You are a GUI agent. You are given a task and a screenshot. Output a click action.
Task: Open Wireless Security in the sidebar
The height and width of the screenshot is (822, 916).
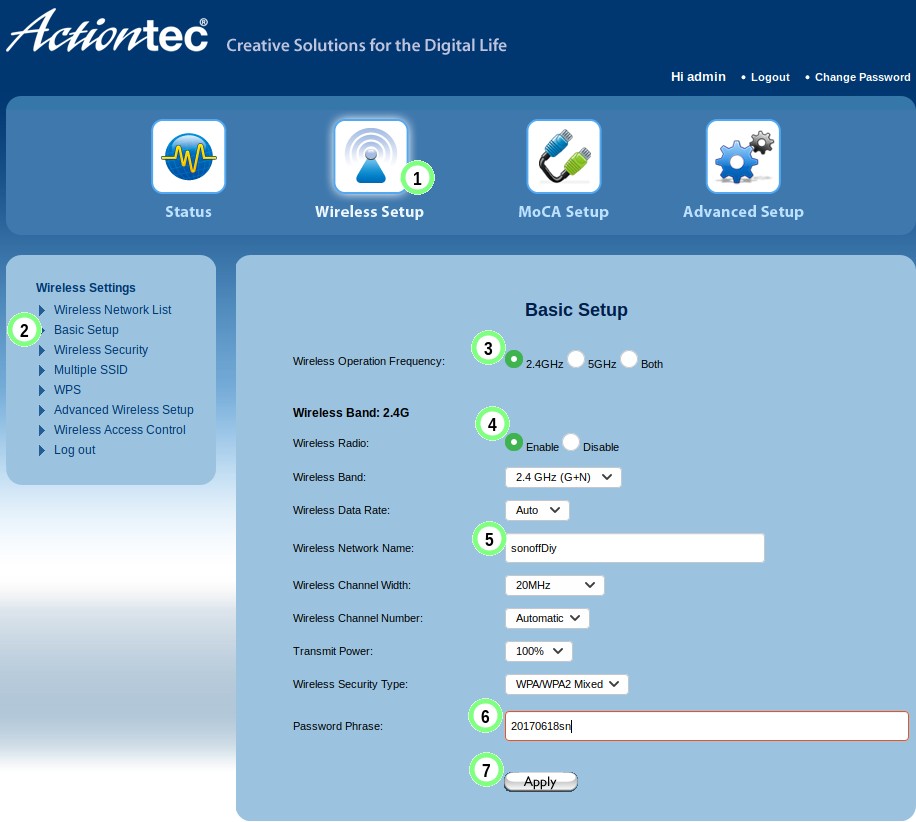(101, 350)
